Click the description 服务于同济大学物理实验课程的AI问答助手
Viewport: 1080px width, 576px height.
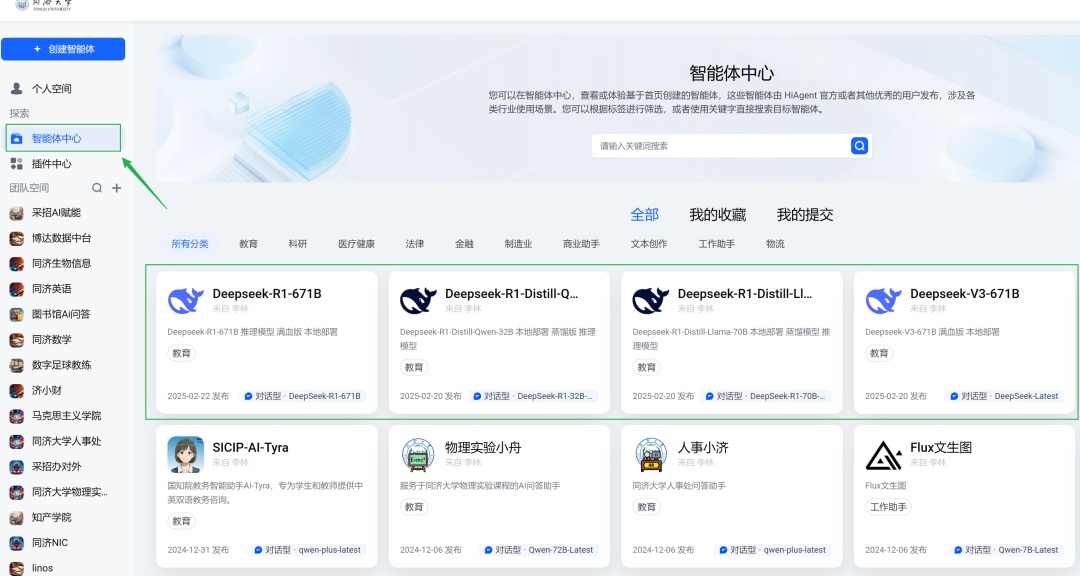(480, 486)
